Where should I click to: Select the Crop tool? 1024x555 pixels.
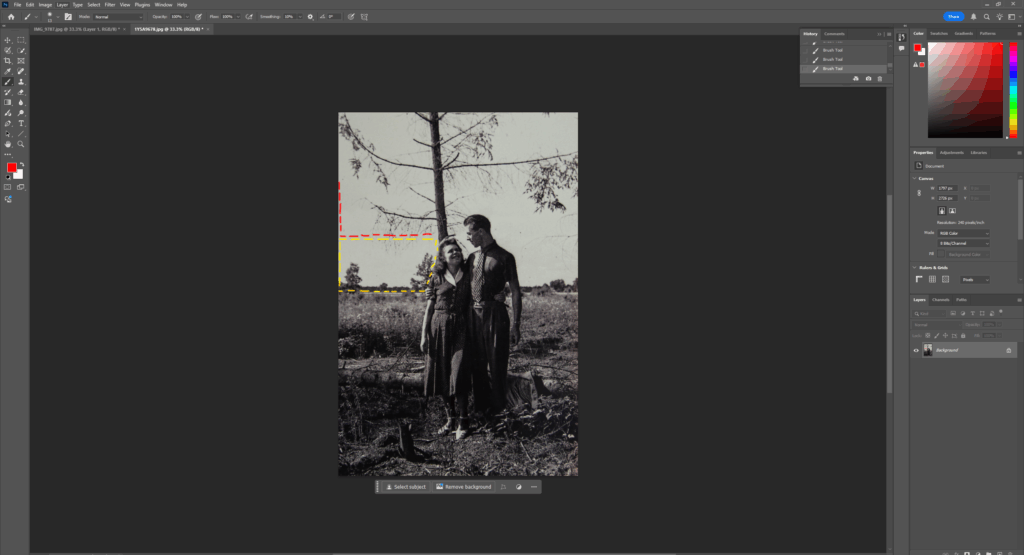click(8, 61)
